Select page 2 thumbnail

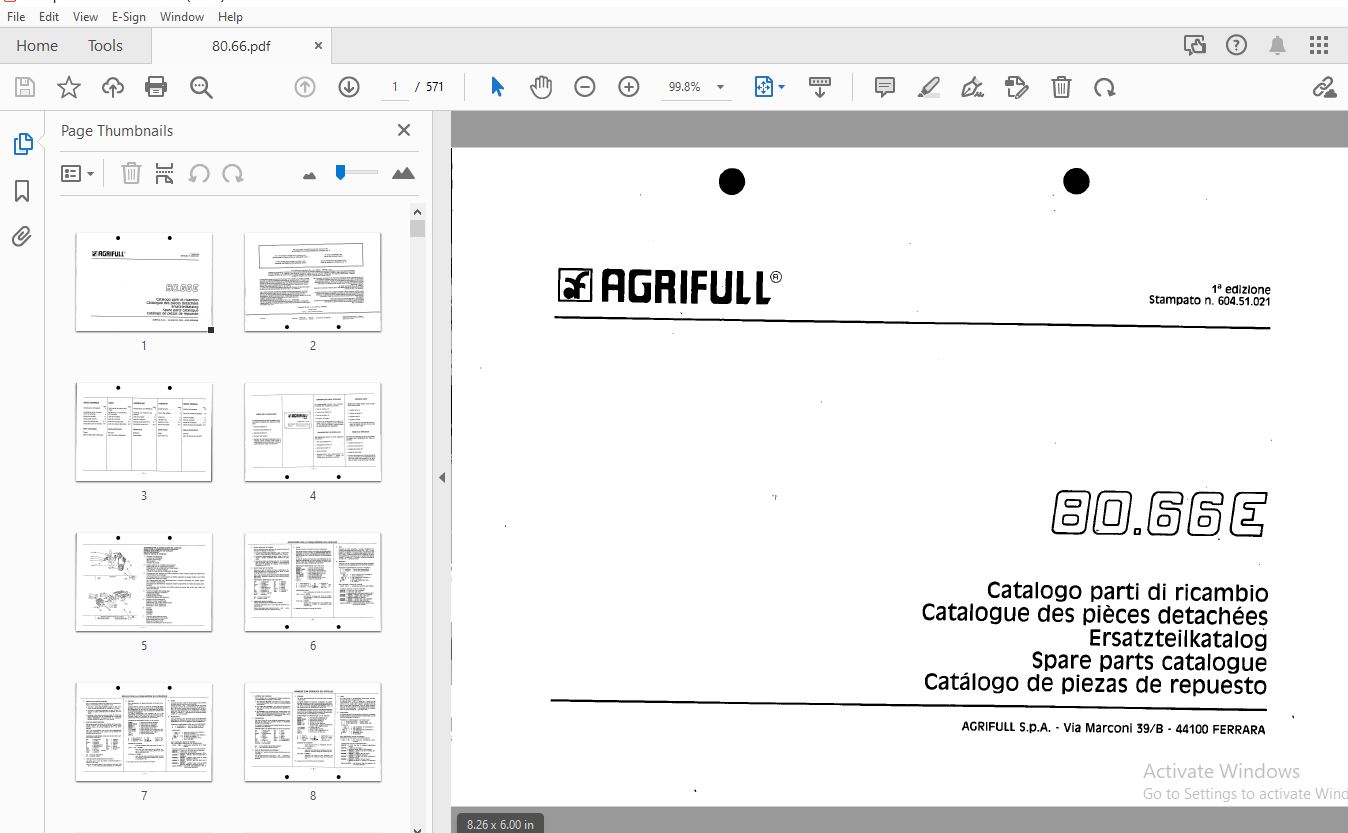pyautogui.click(x=313, y=282)
